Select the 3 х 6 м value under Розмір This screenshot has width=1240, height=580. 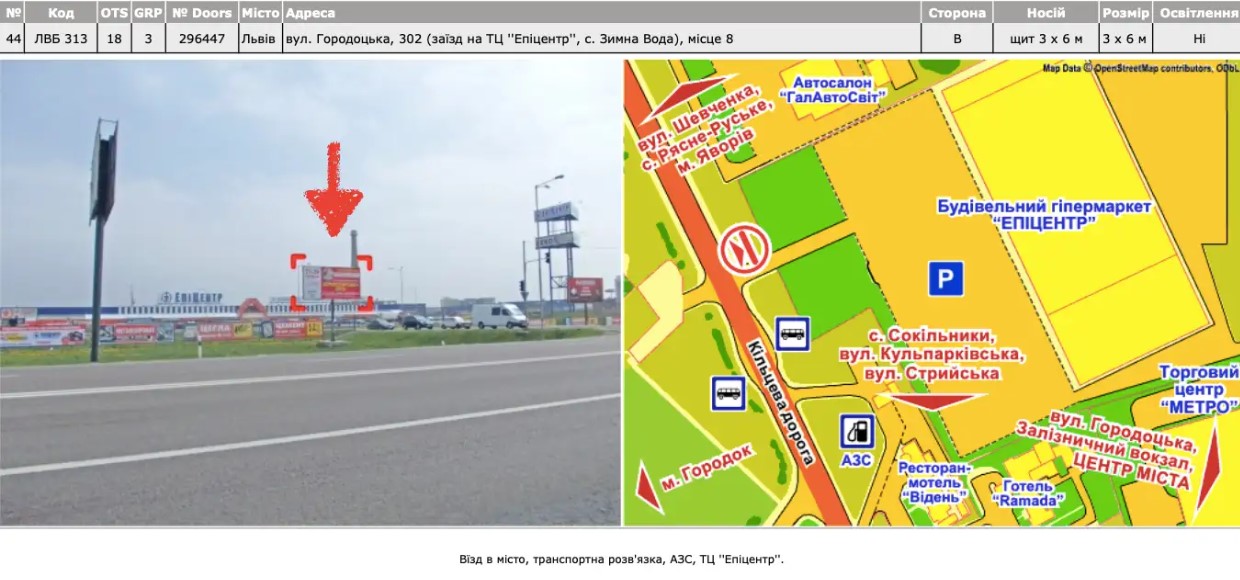1125,39
